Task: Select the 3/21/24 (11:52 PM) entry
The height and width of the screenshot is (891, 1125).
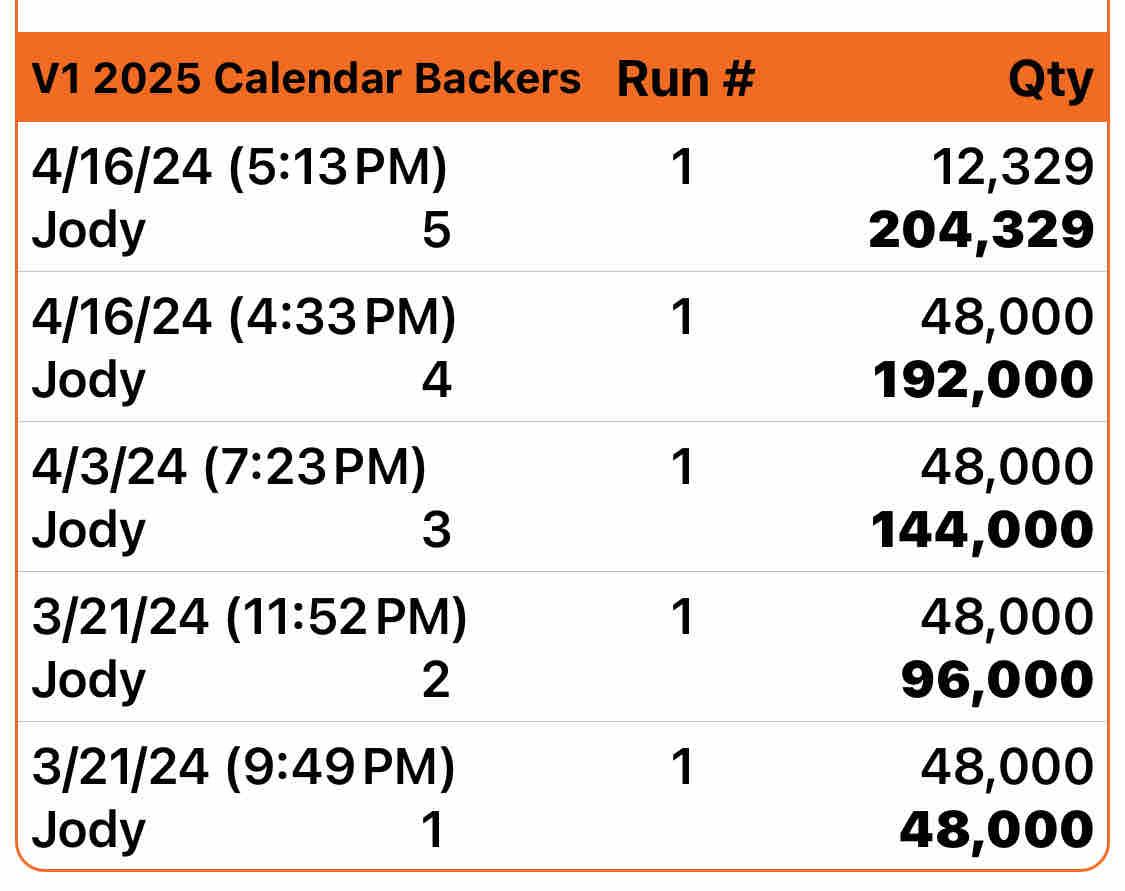Action: [x=249, y=617]
